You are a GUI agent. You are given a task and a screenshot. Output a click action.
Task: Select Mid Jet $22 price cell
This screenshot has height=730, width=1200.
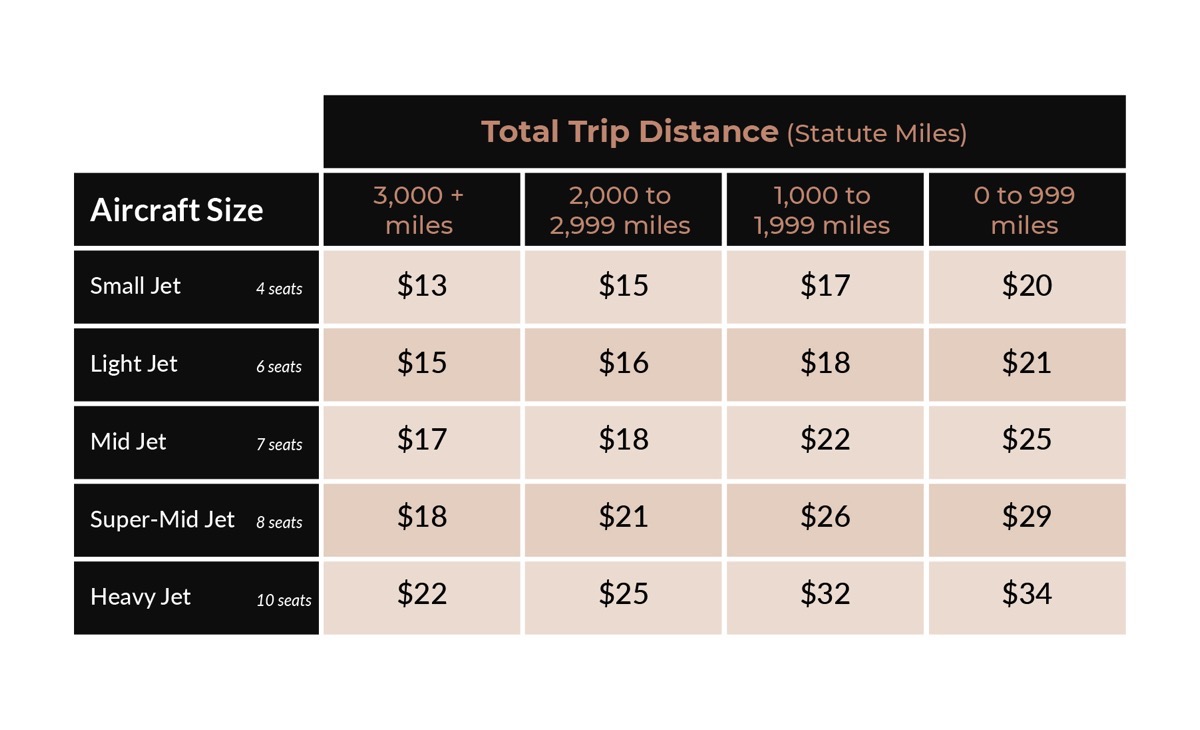coord(825,442)
